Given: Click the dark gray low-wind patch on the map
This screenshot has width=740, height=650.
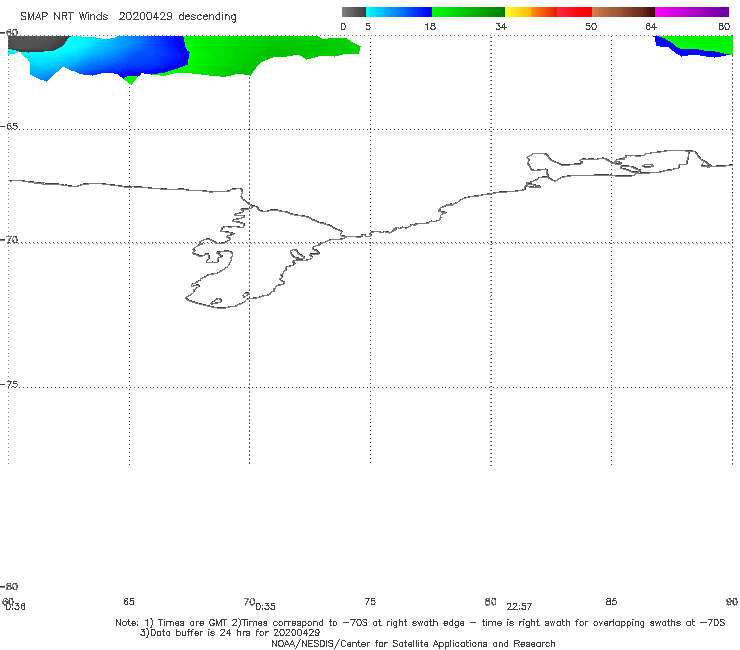Looking at the screenshot, I should pyautogui.click(x=35, y=42).
